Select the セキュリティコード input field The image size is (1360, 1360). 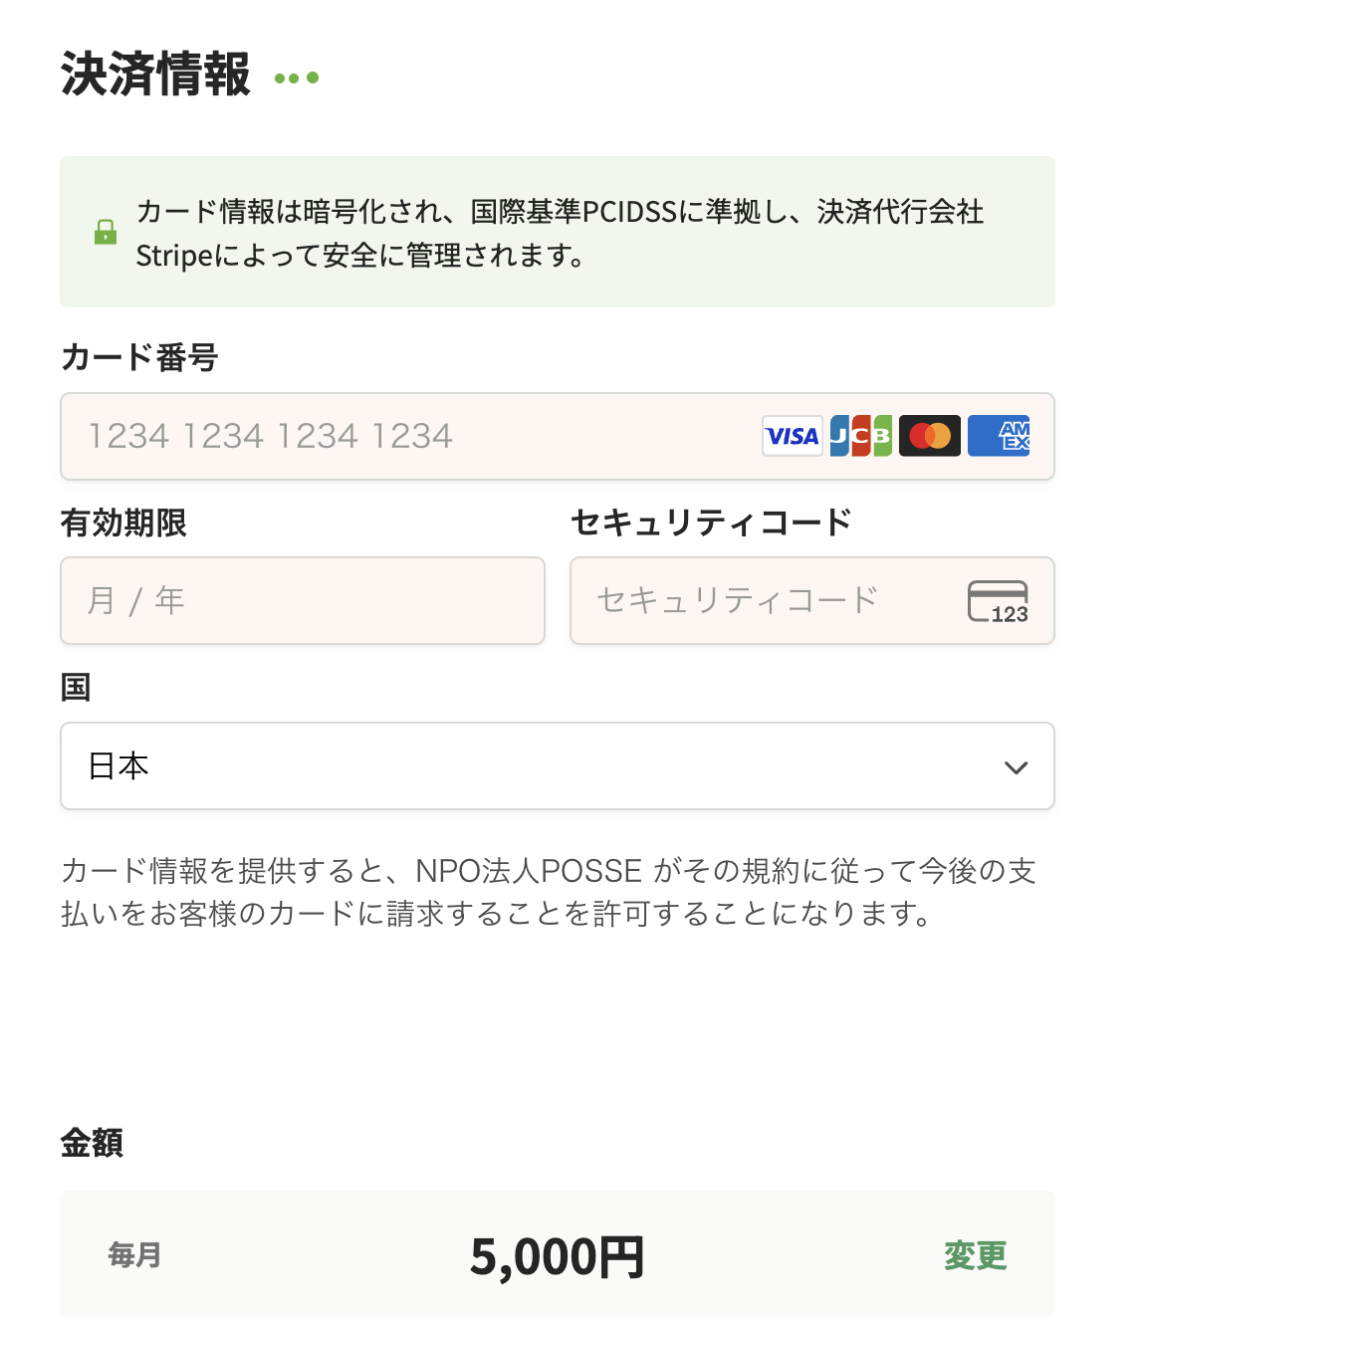tap(760, 601)
